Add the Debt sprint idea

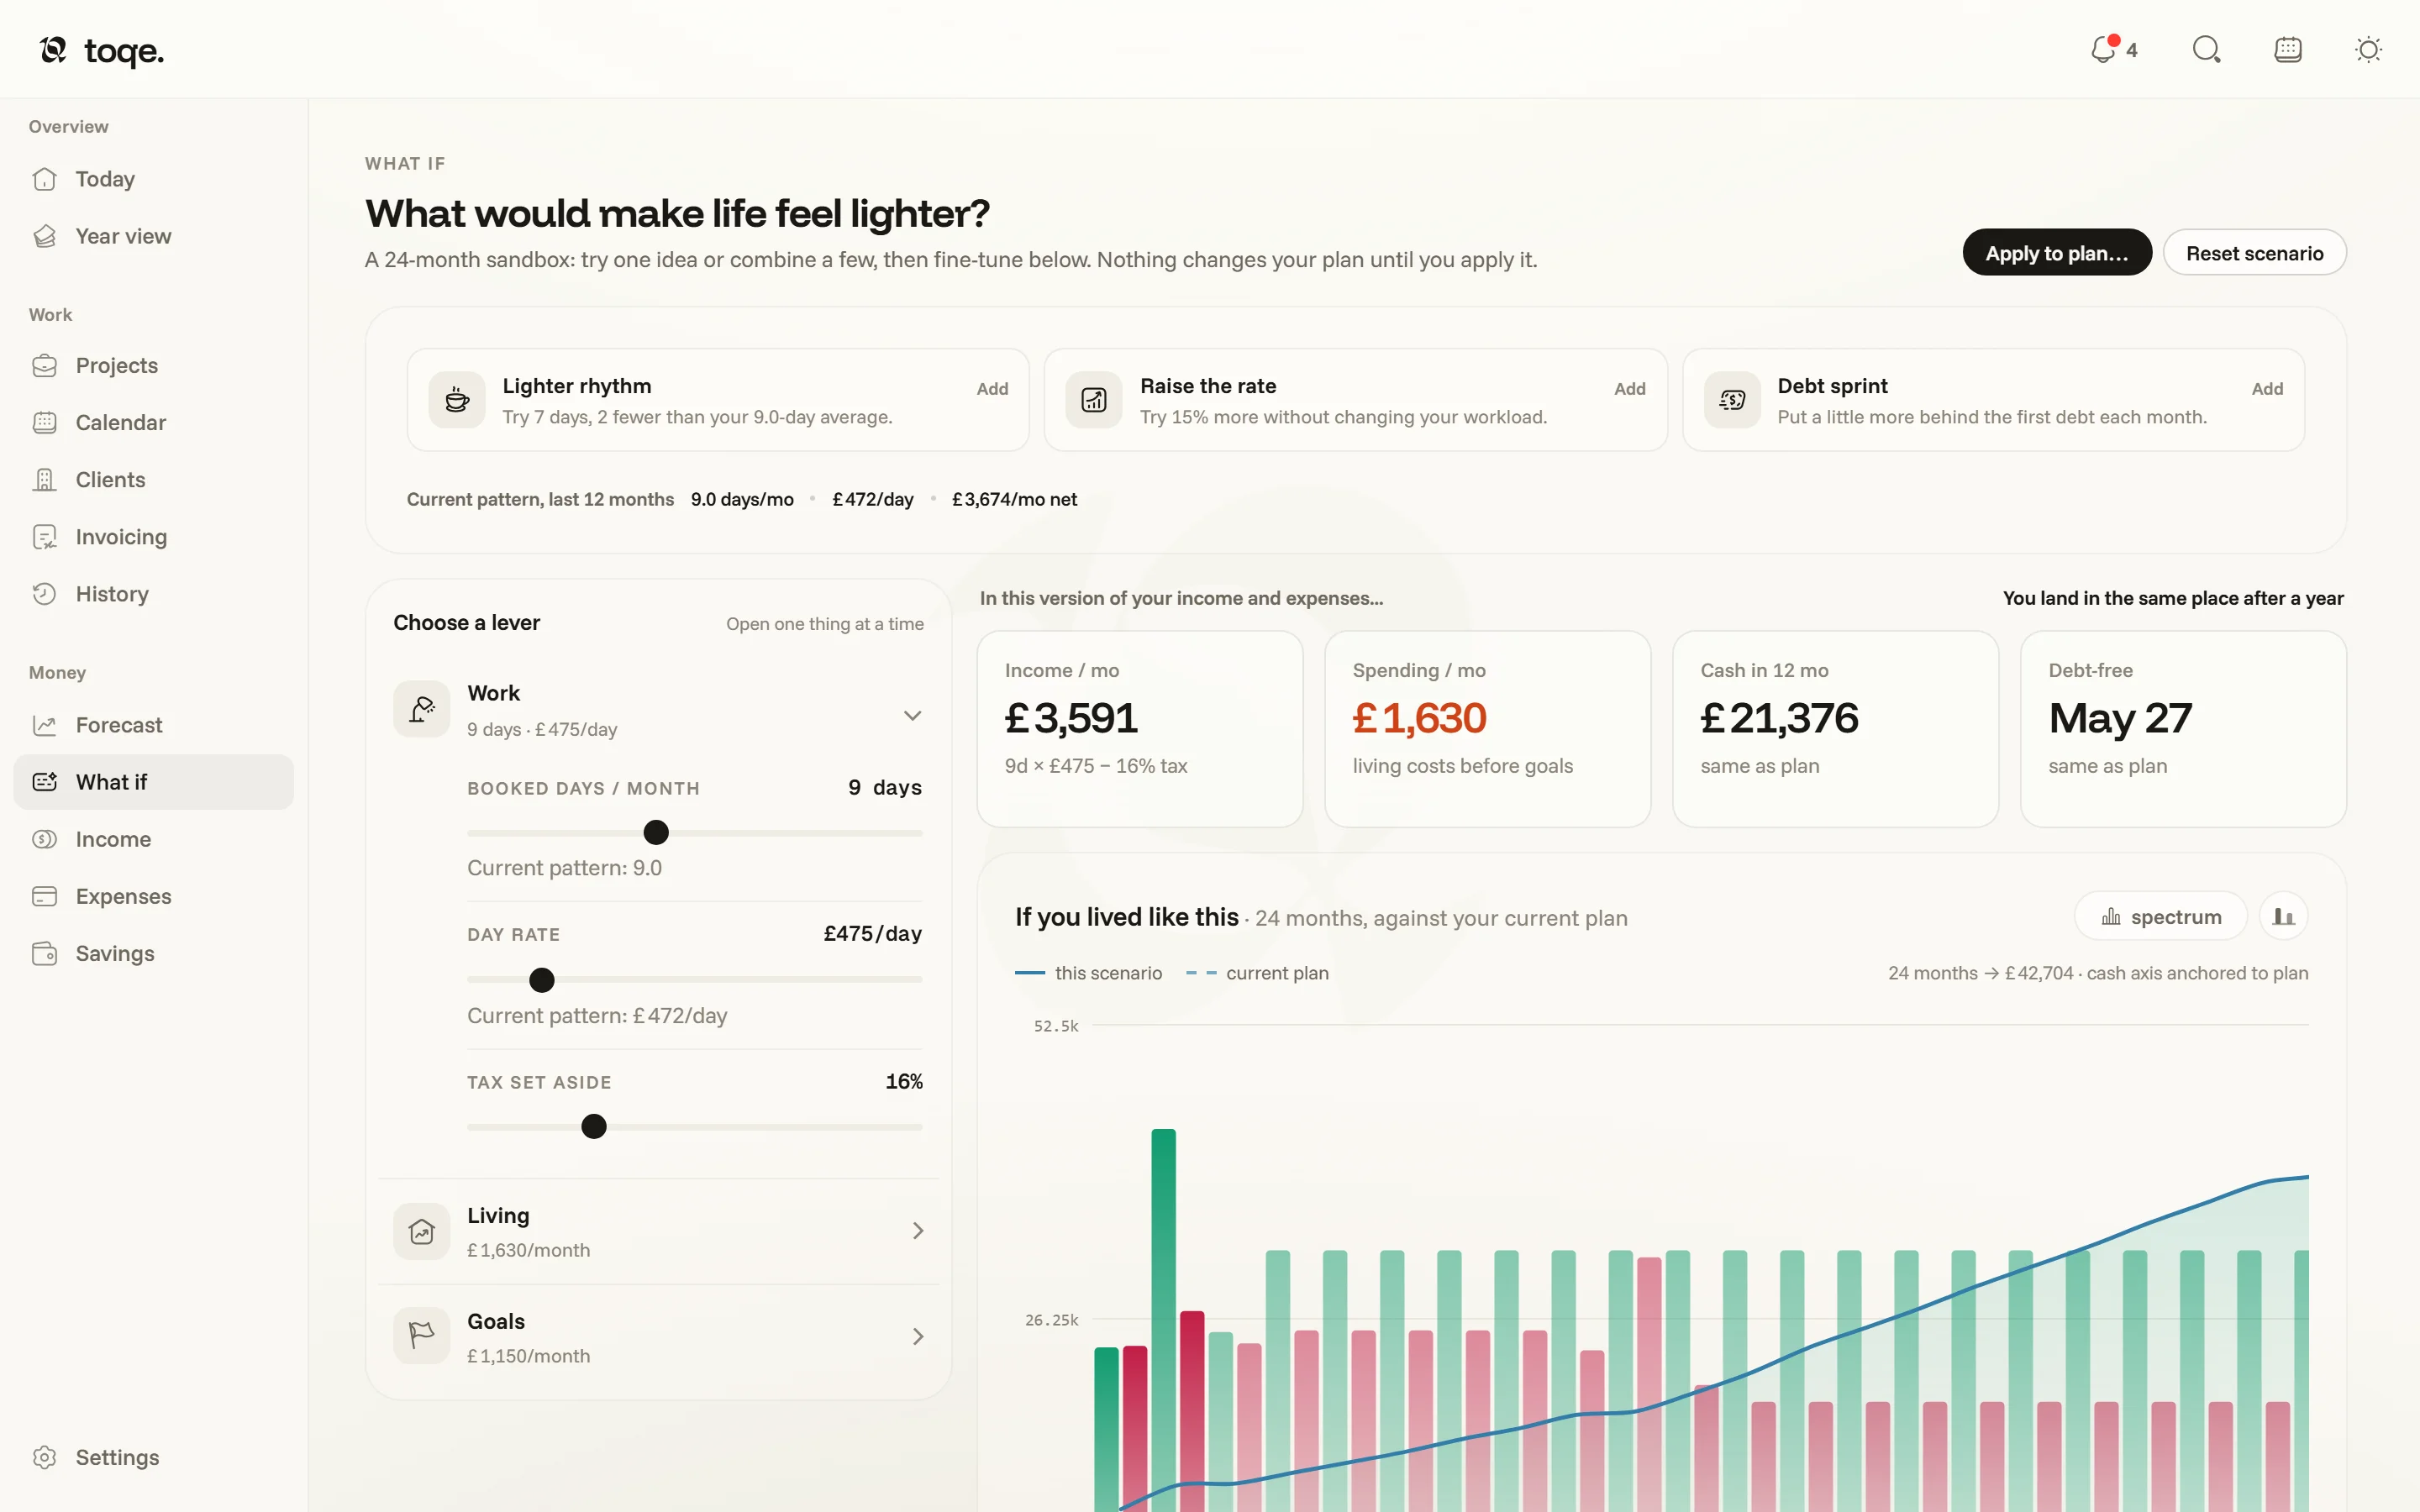click(x=2266, y=389)
